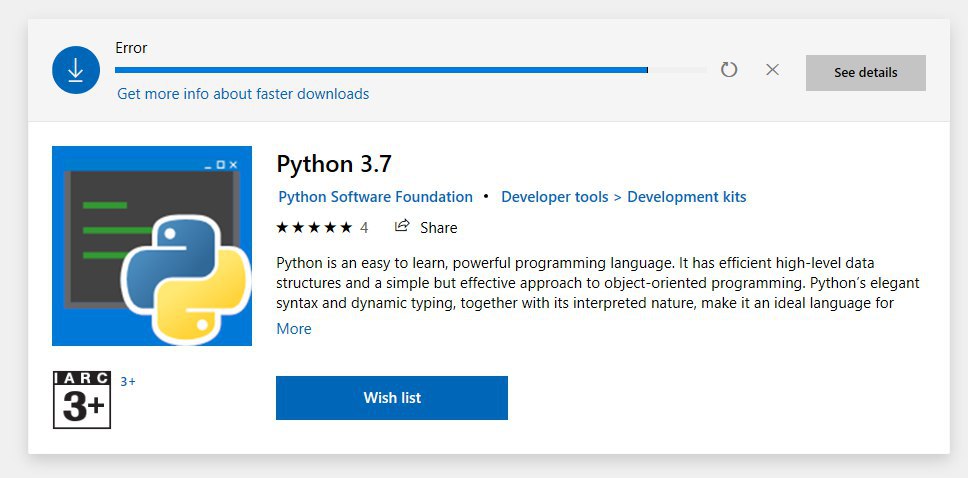
Task: Add Python 3.7 to Wish list
Action: [x=392, y=398]
